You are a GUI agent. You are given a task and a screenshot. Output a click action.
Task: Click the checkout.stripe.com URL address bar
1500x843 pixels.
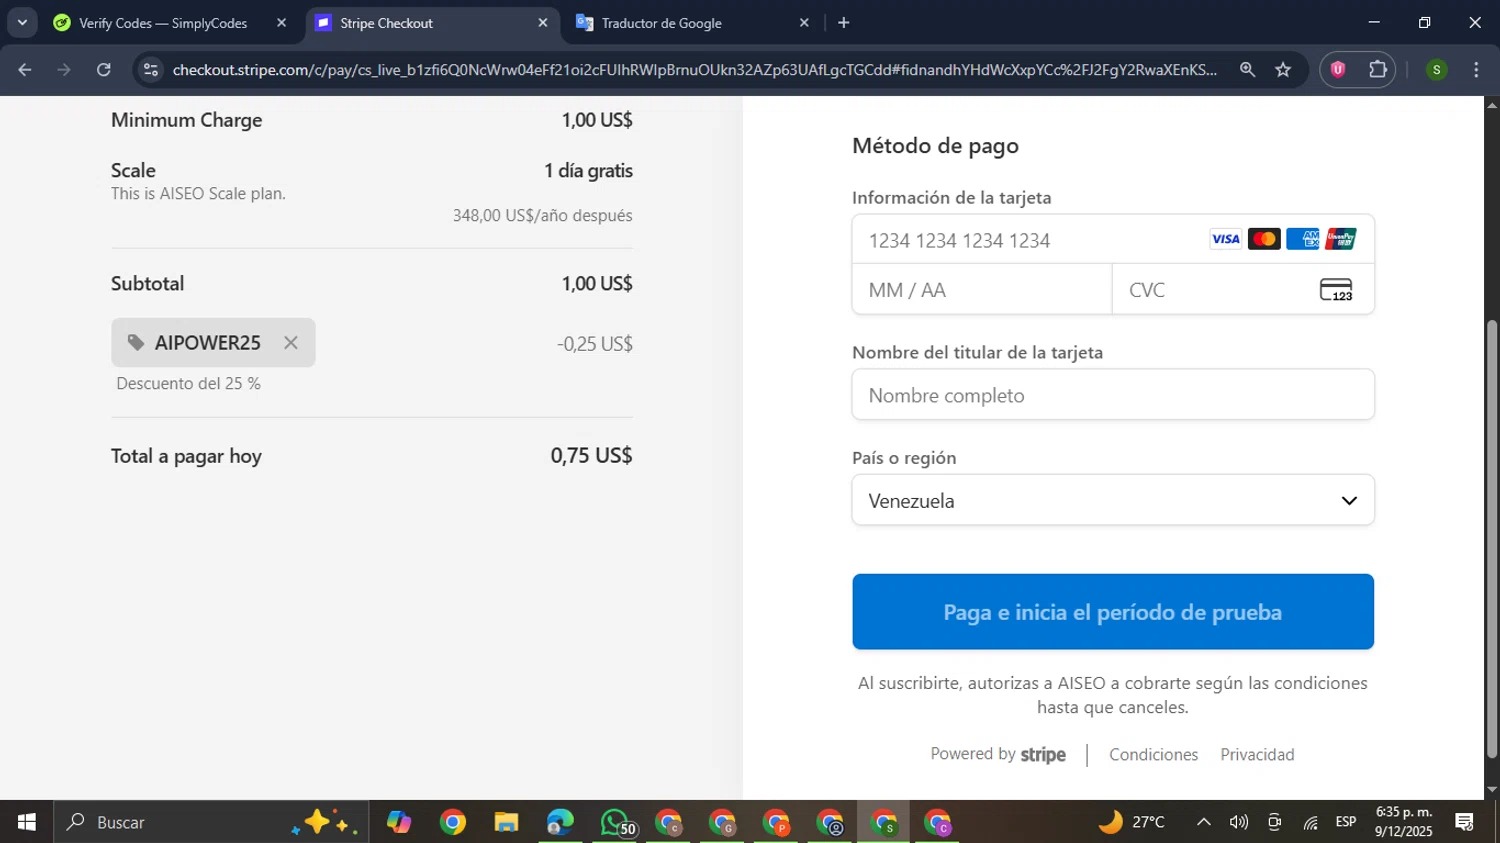pyautogui.click(x=694, y=70)
